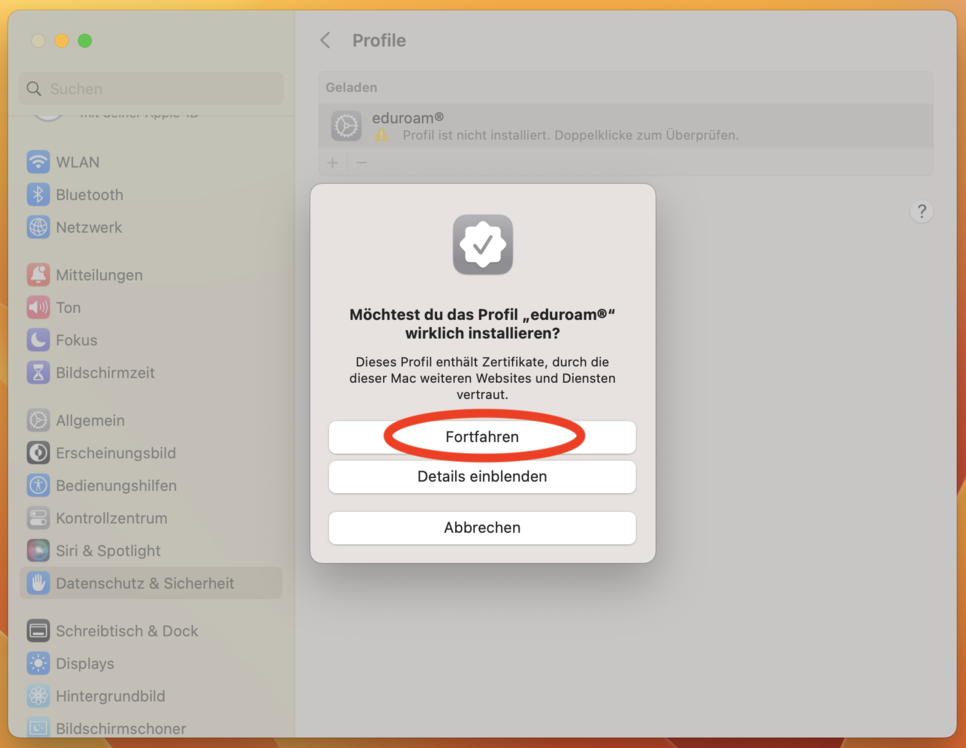
Task: Click Details einblenden button
Action: pos(482,476)
